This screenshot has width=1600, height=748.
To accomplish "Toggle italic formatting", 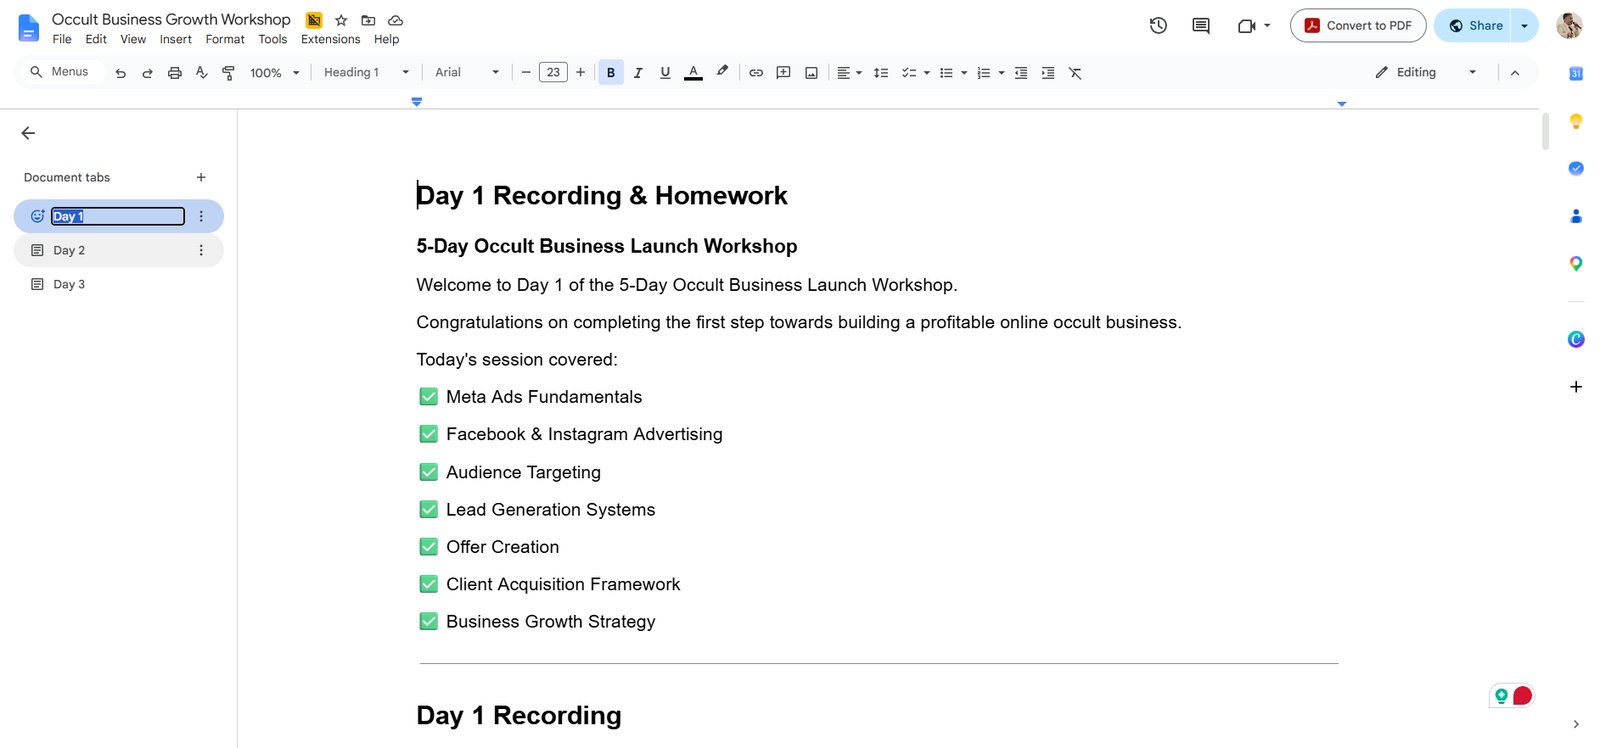I will [x=638, y=73].
